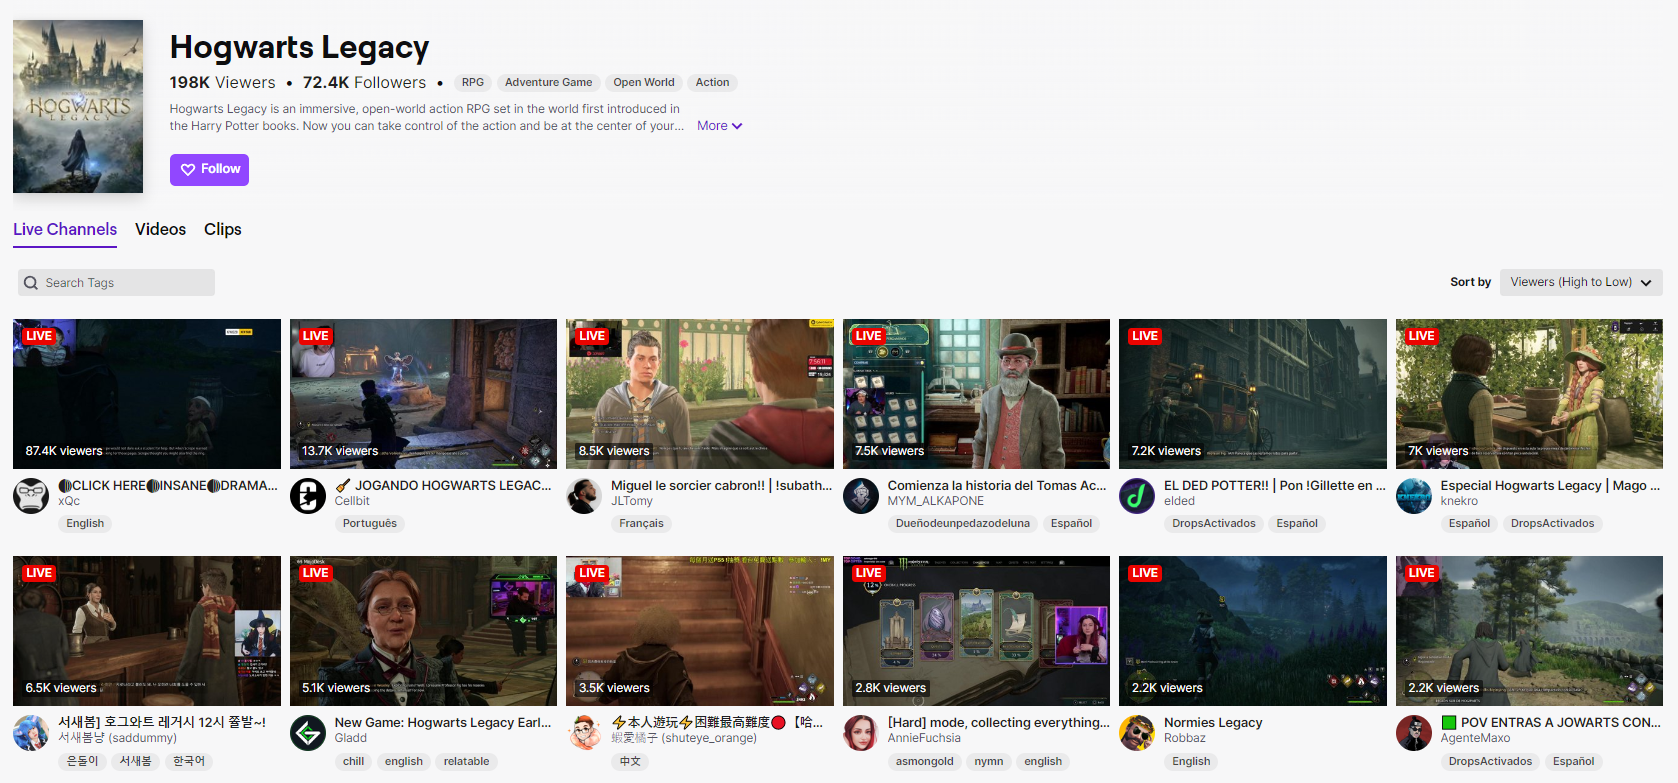Follow the Hogwarts Legacy category
The width and height of the screenshot is (1678, 783).
coord(209,169)
